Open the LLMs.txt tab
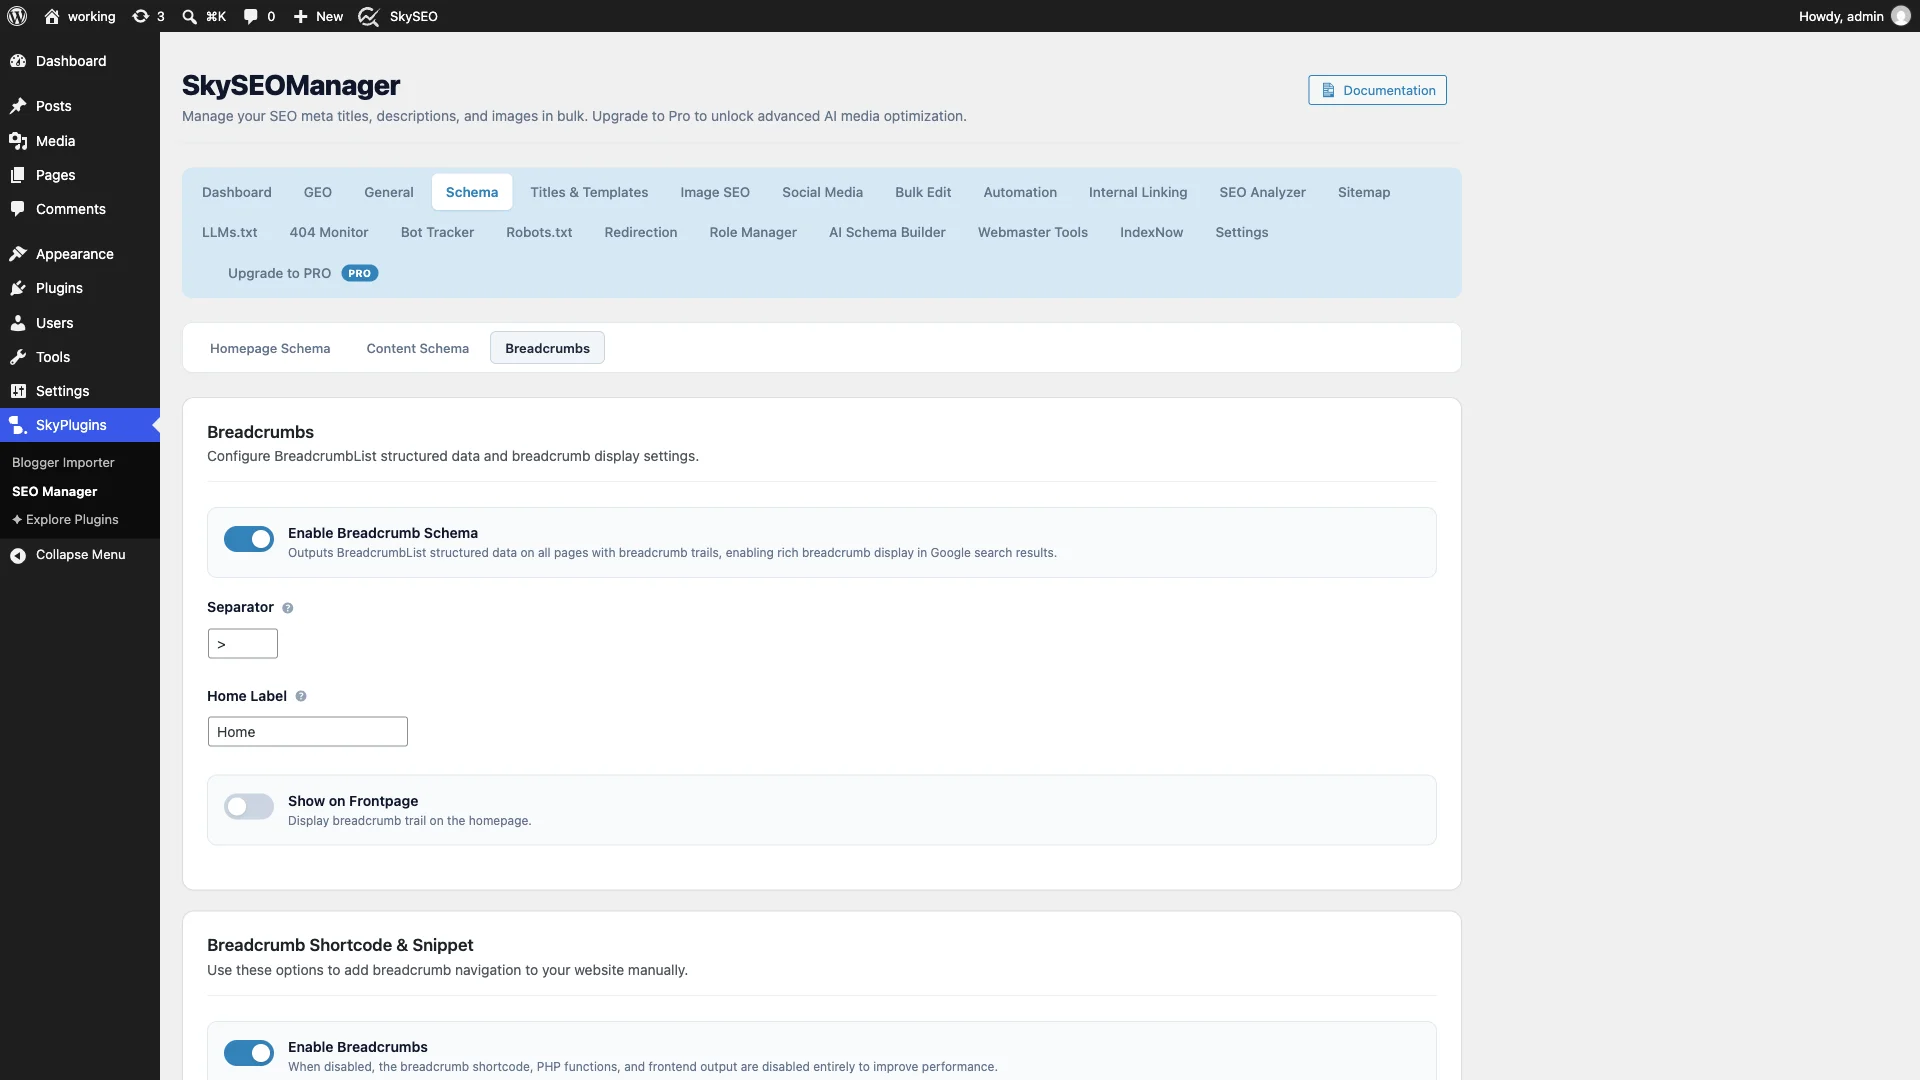Image resolution: width=1920 pixels, height=1080 pixels. [x=229, y=232]
